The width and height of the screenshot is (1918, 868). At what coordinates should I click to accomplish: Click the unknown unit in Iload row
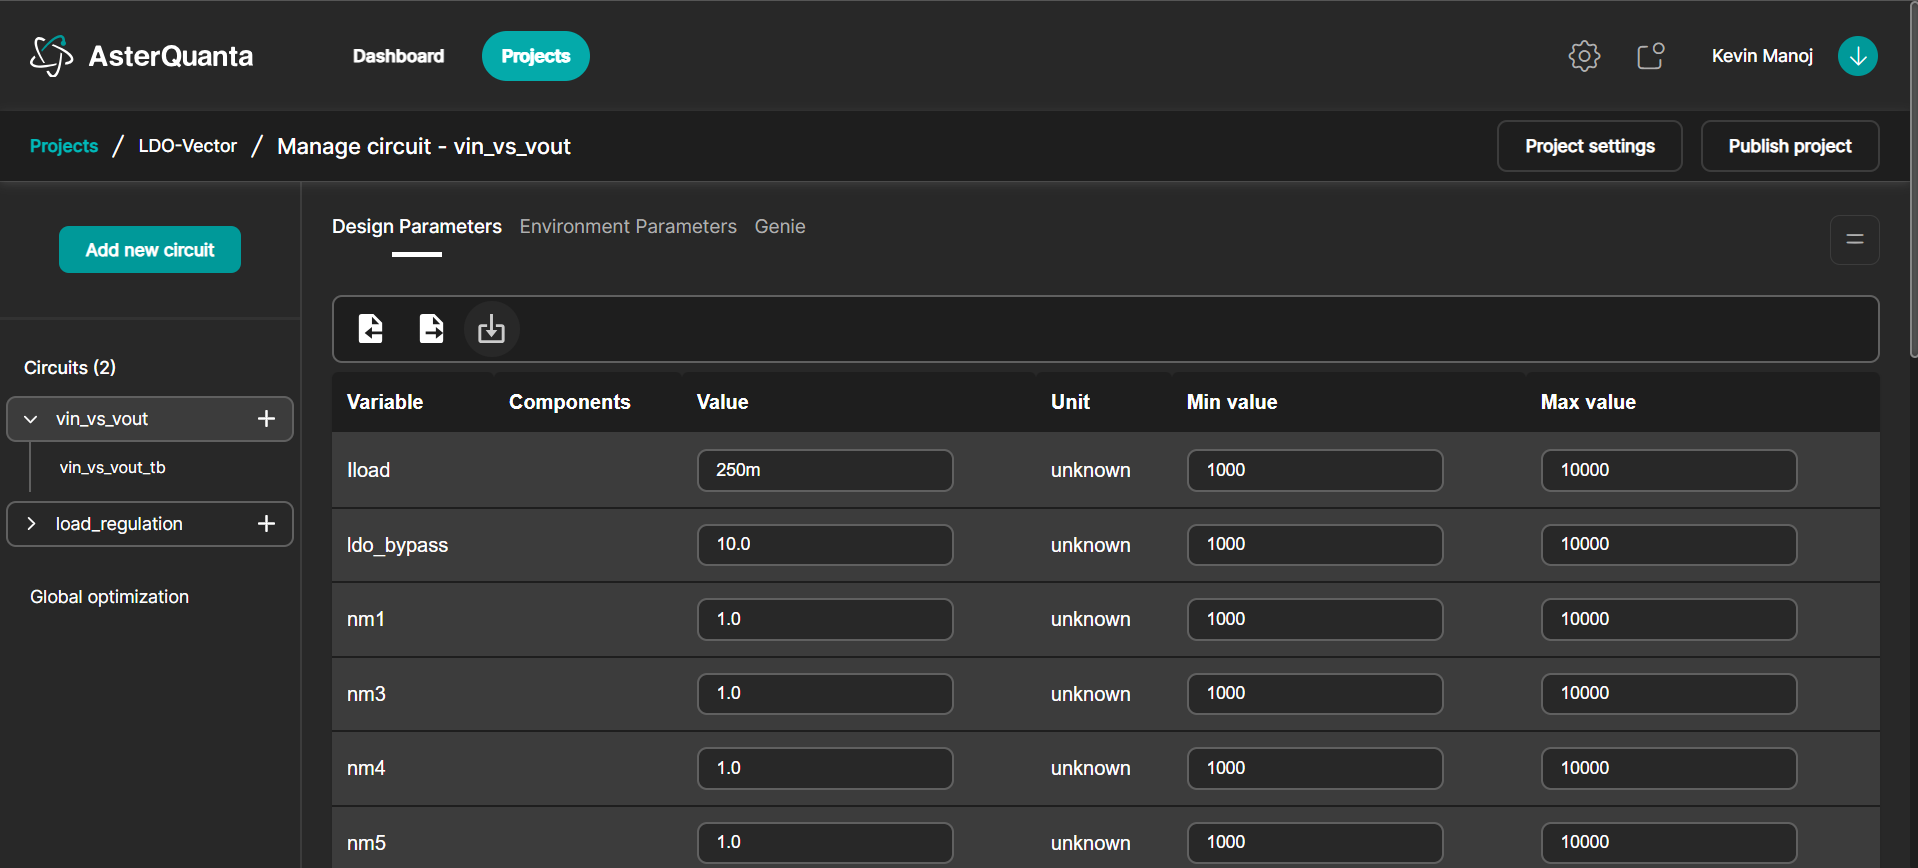click(x=1090, y=470)
